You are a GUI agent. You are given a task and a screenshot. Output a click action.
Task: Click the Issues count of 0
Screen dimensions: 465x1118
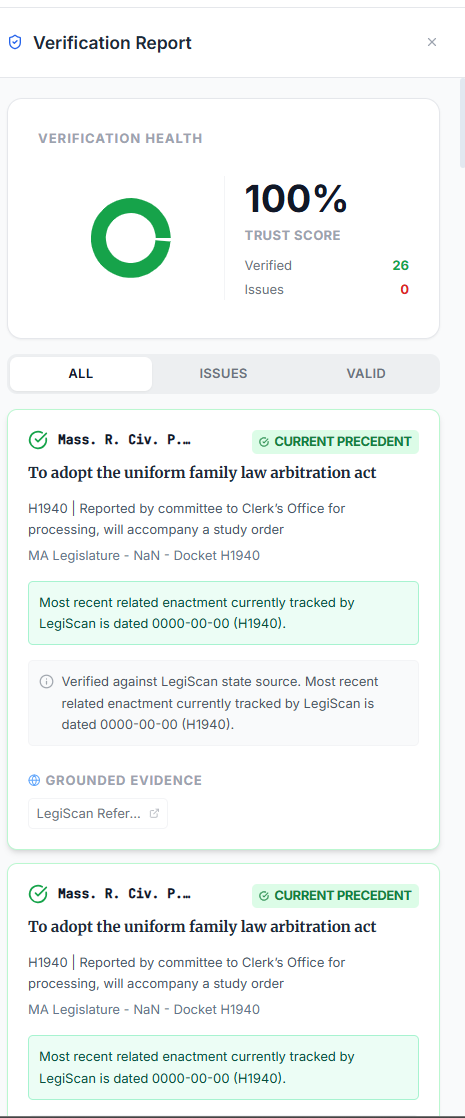pos(404,289)
